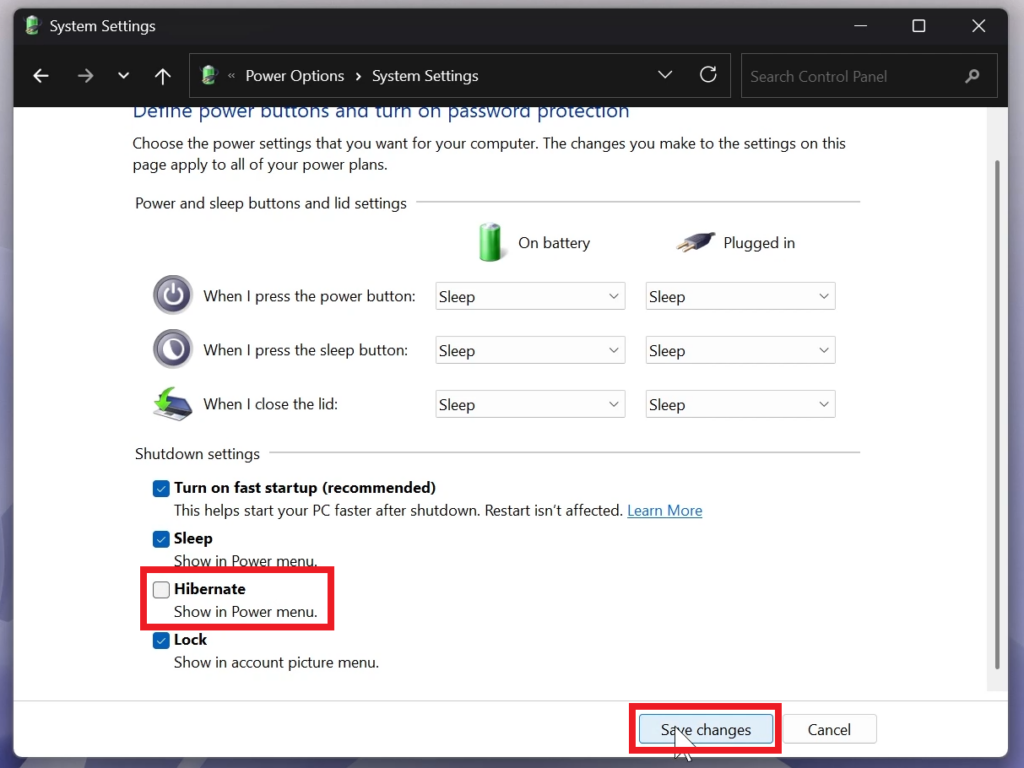Image resolution: width=1024 pixels, height=768 pixels.
Task: Click the laptop lid close icon
Action: (x=172, y=404)
